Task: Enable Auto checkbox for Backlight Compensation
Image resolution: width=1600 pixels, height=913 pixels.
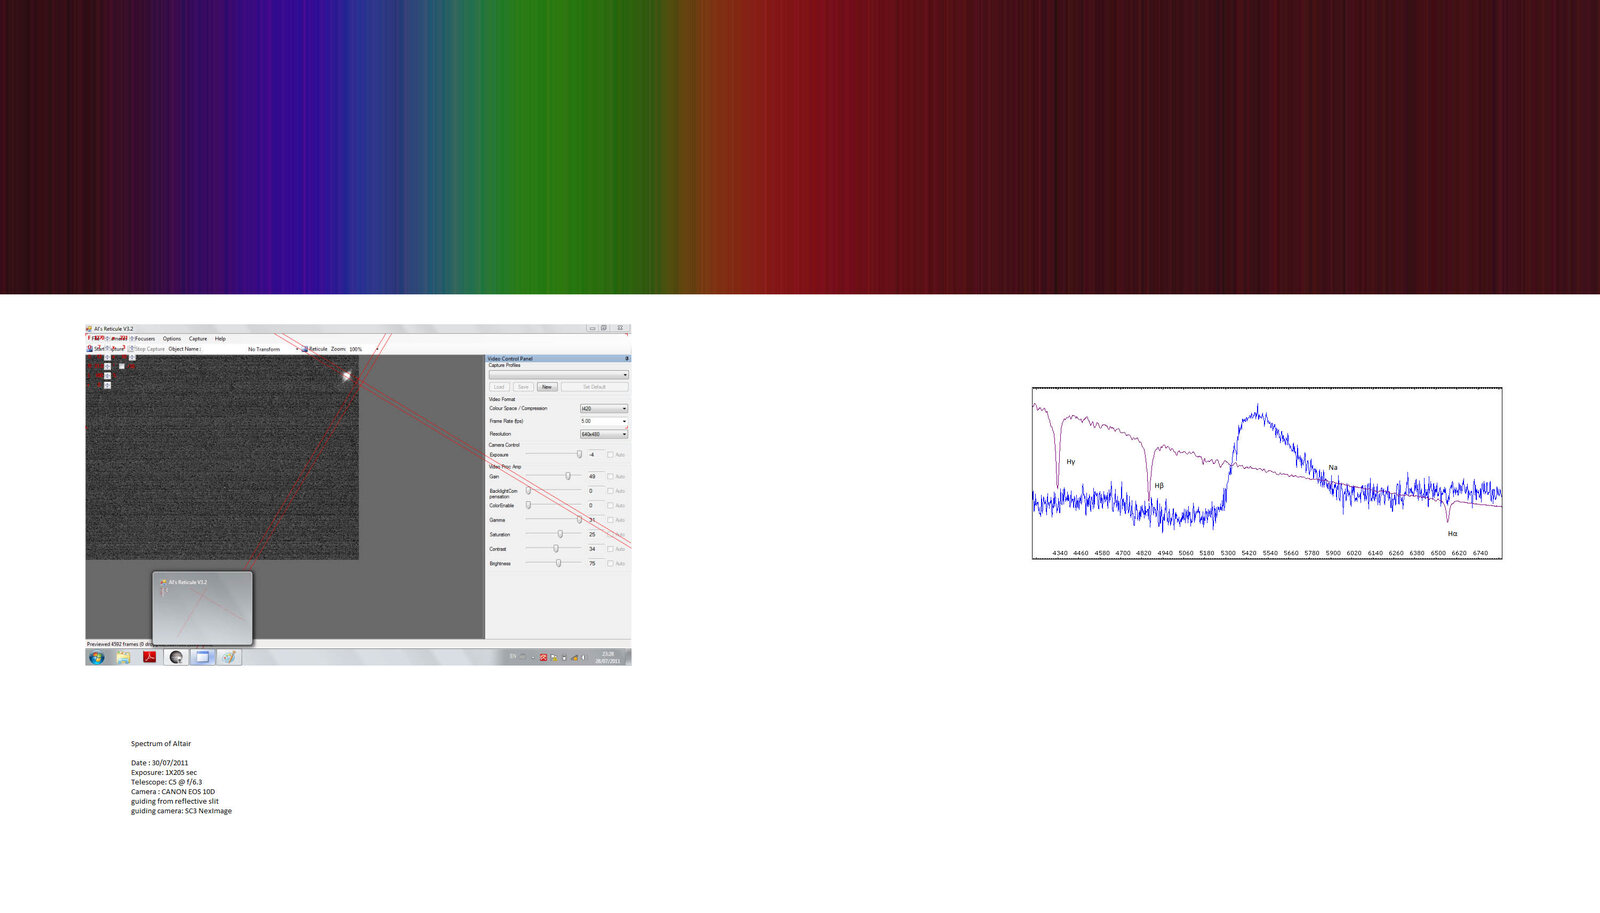Action: [x=610, y=491]
